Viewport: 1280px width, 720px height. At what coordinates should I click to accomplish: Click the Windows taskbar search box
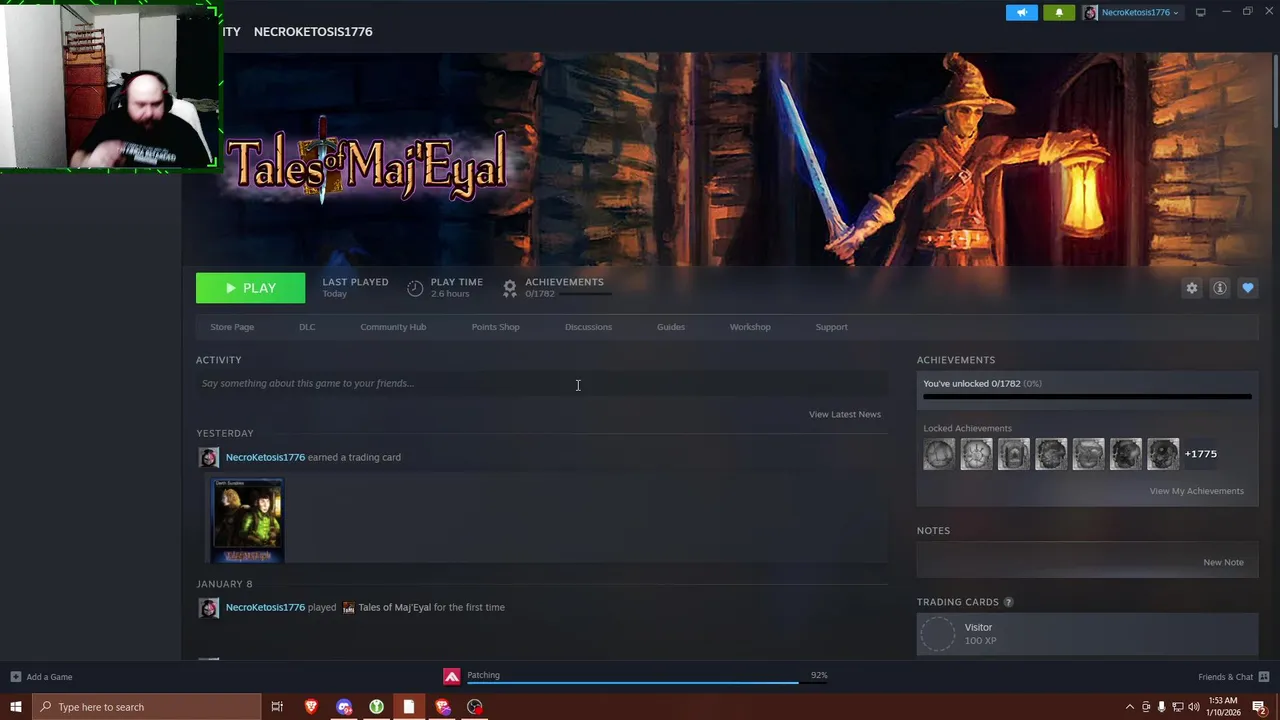click(146, 707)
